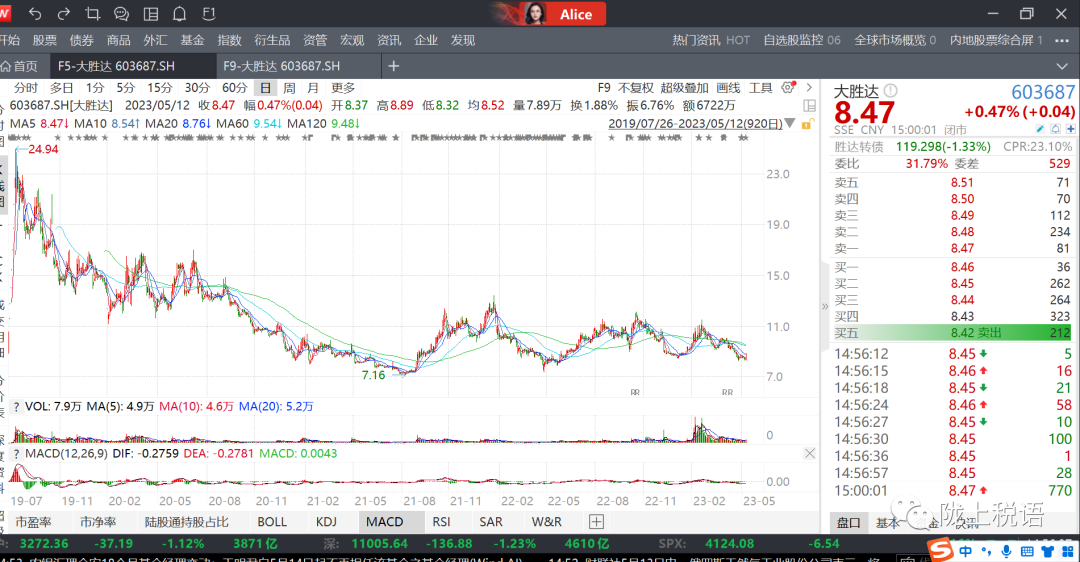Image resolution: width=1080 pixels, height=562 pixels.
Task: Open the 画线 drawing tools
Action: (x=728, y=87)
